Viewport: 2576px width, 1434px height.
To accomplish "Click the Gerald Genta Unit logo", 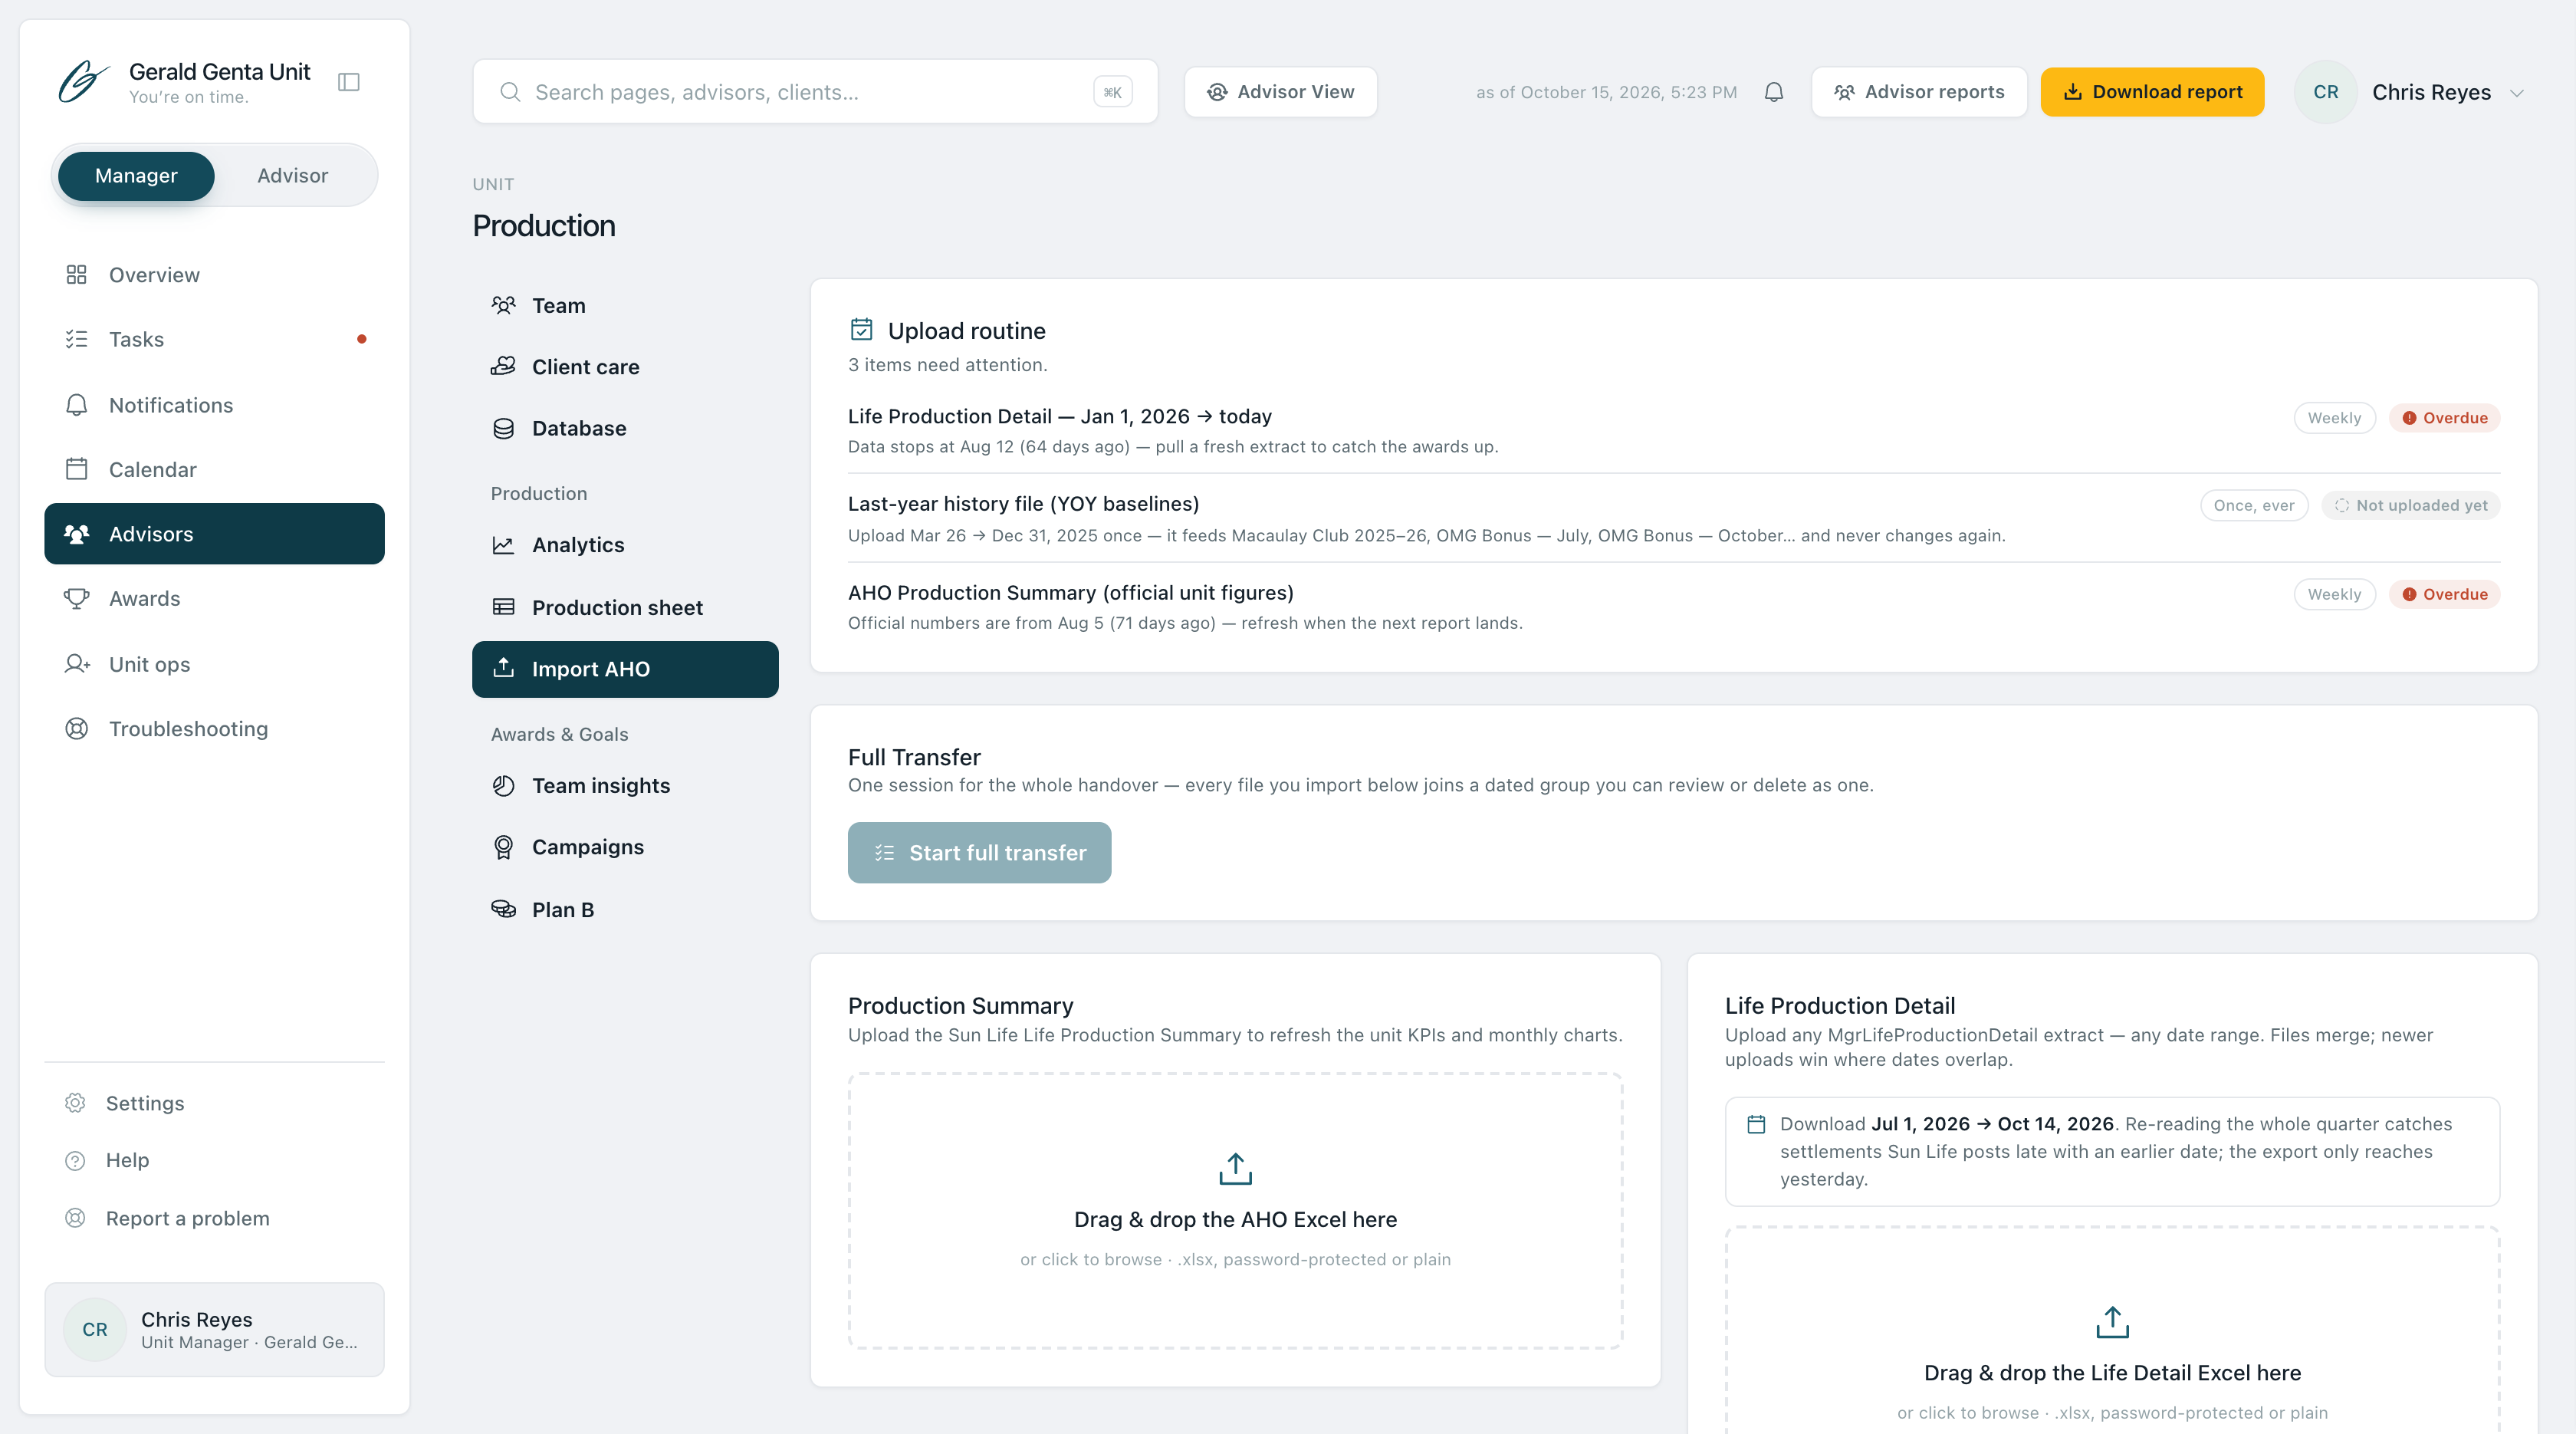I will [83, 82].
